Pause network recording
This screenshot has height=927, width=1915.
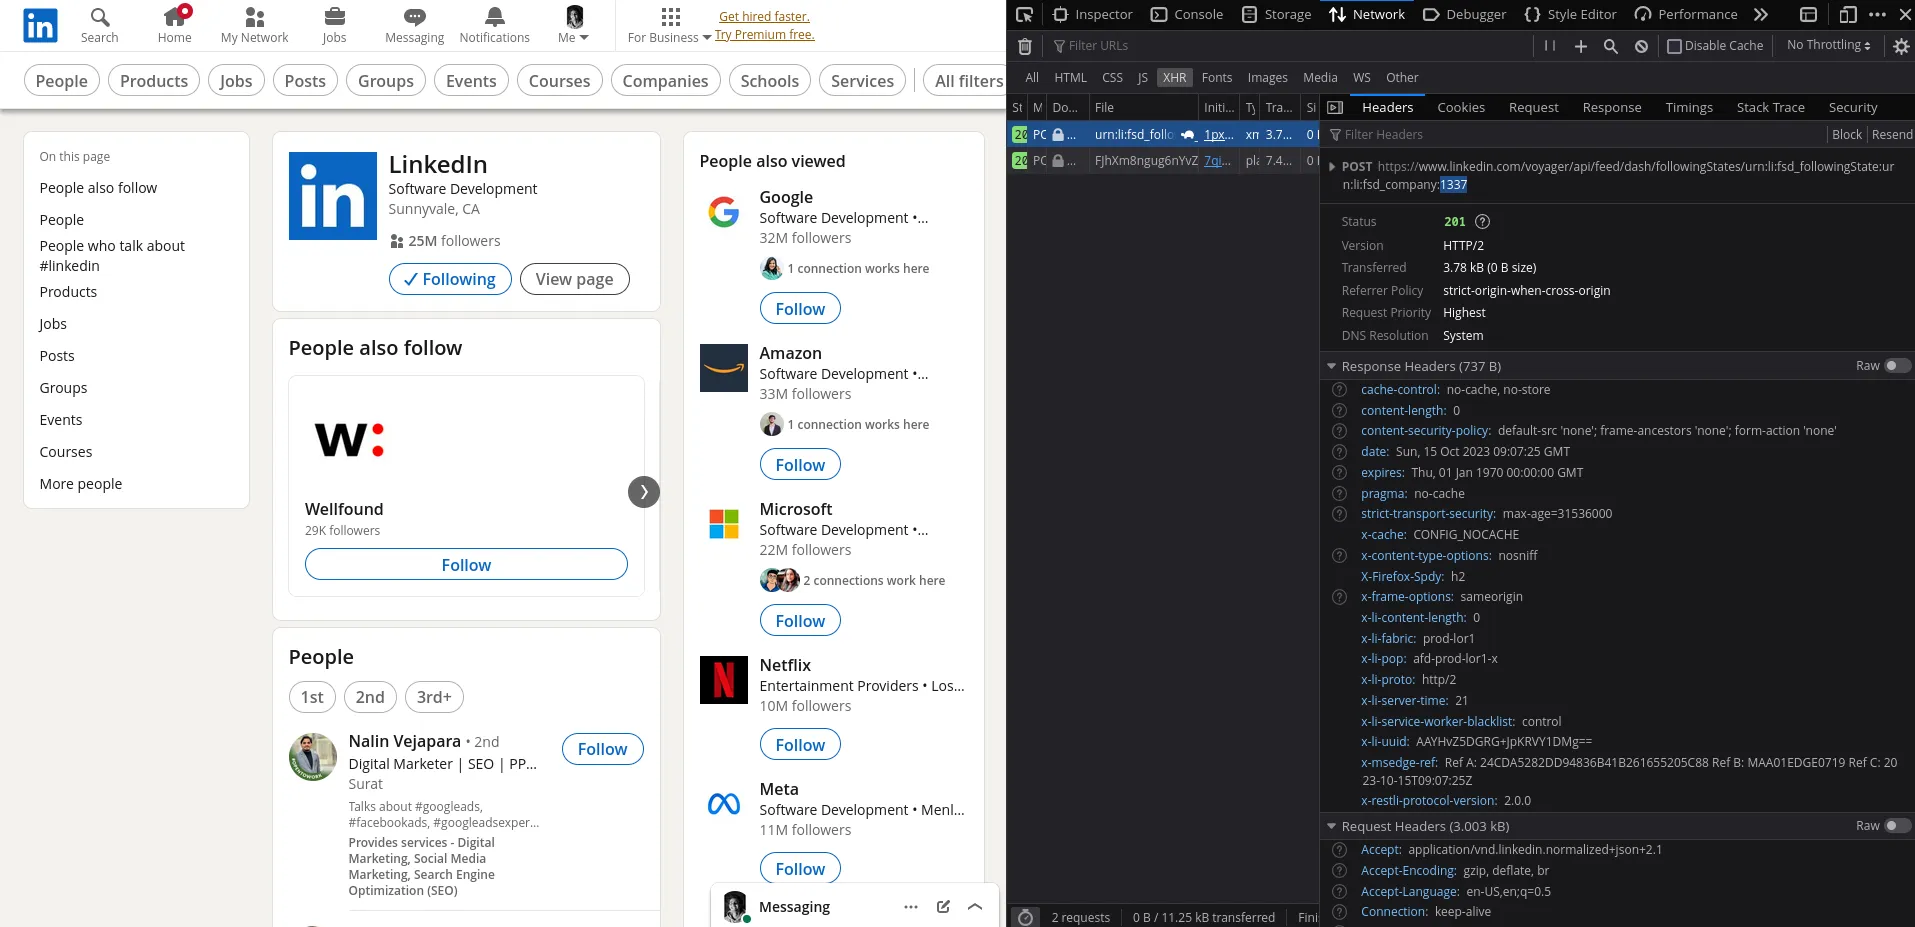point(1550,46)
